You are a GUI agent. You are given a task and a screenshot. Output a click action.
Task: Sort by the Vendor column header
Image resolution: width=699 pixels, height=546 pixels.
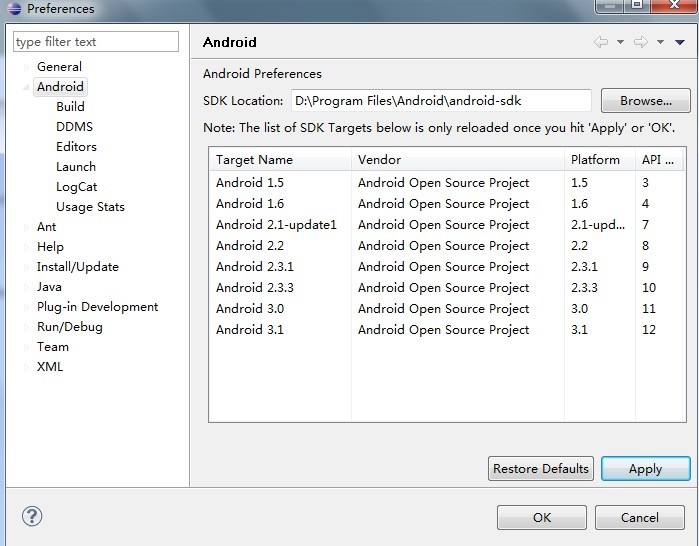458,160
